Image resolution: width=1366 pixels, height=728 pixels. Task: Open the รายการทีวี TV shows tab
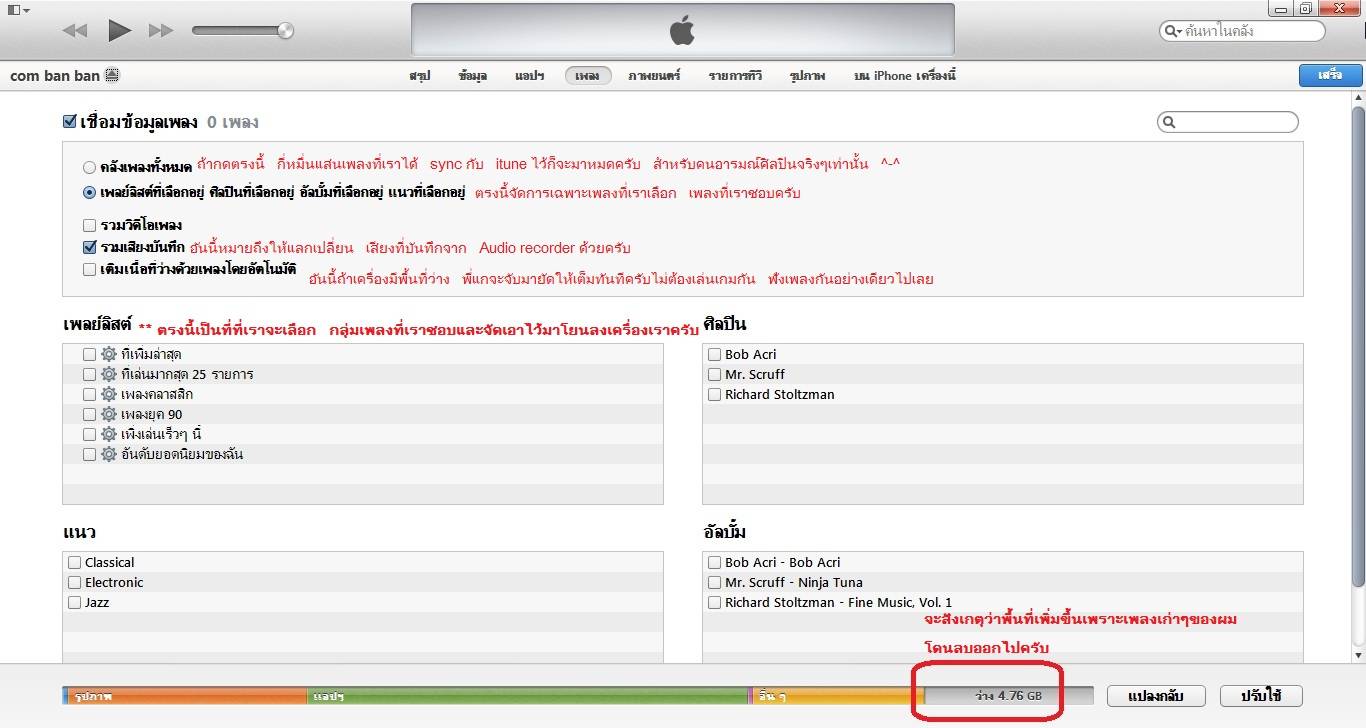pos(735,75)
